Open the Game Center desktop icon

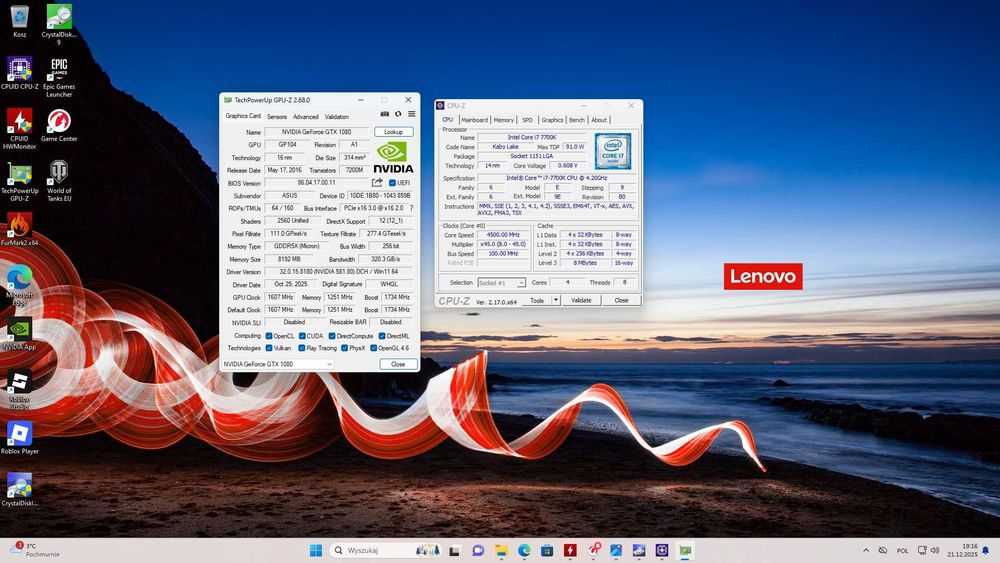tap(59, 125)
